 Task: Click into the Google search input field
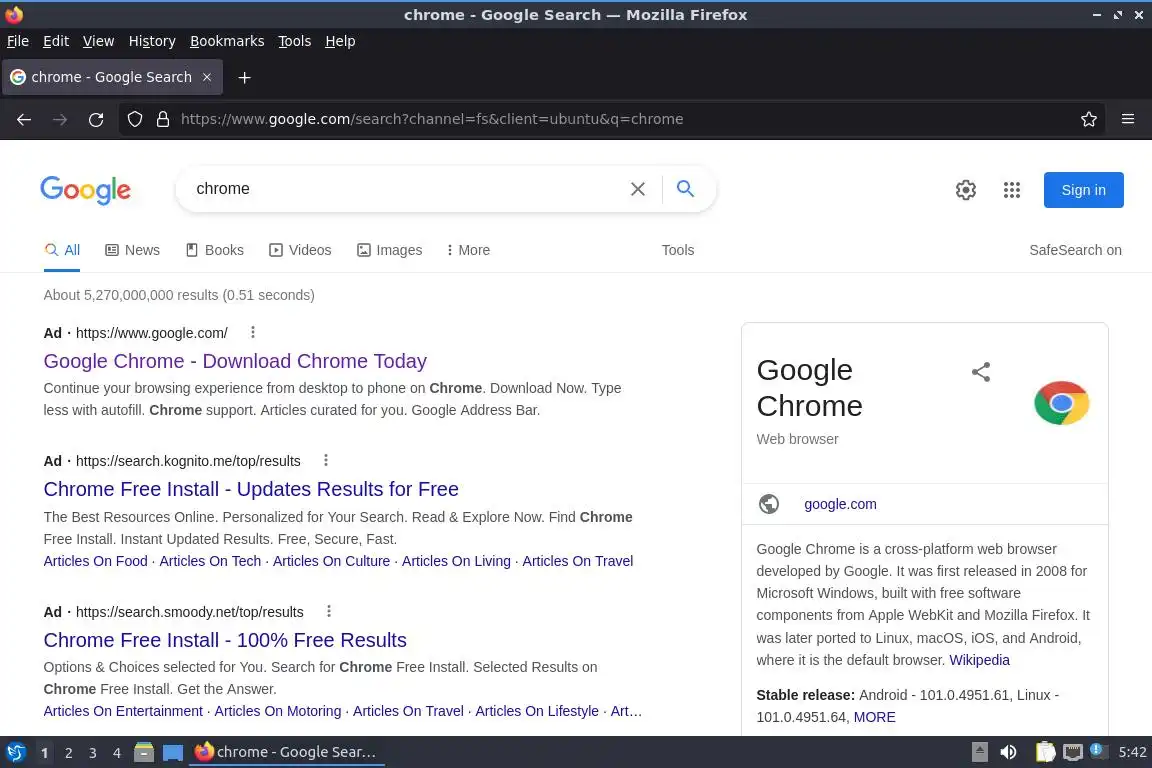(x=404, y=189)
